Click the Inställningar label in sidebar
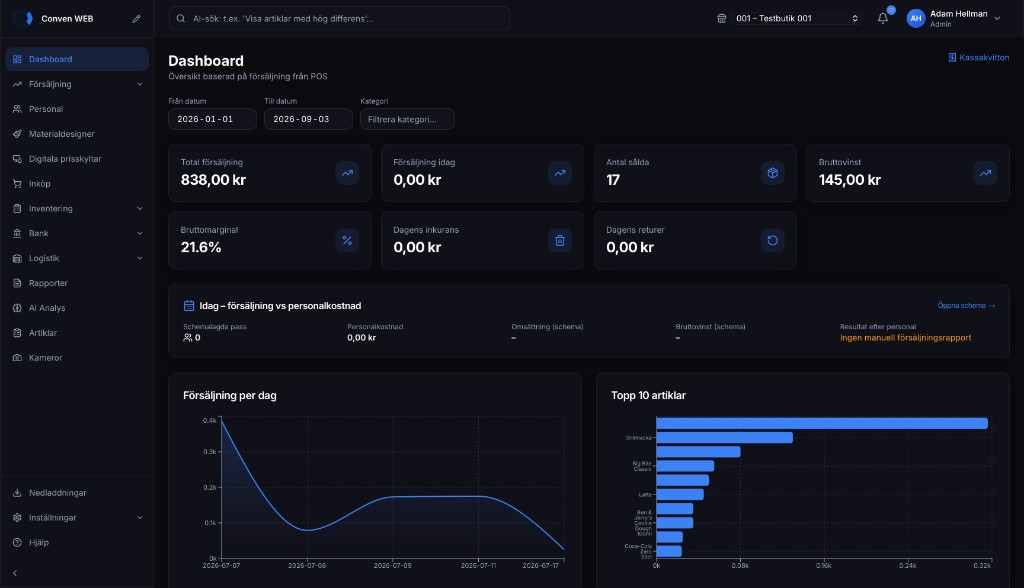Image resolution: width=1024 pixels, height=588 pixels. pyautogui.click(x=52, y=517)
